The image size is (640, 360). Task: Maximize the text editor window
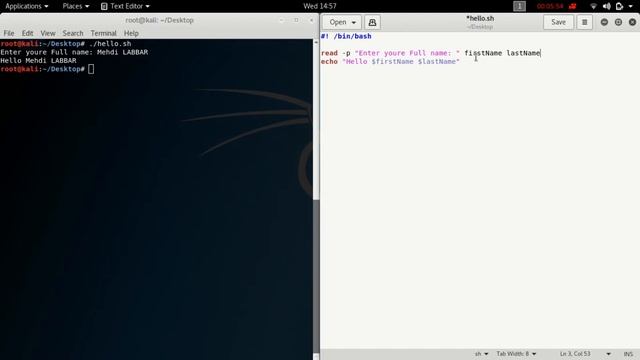[618, 22]
